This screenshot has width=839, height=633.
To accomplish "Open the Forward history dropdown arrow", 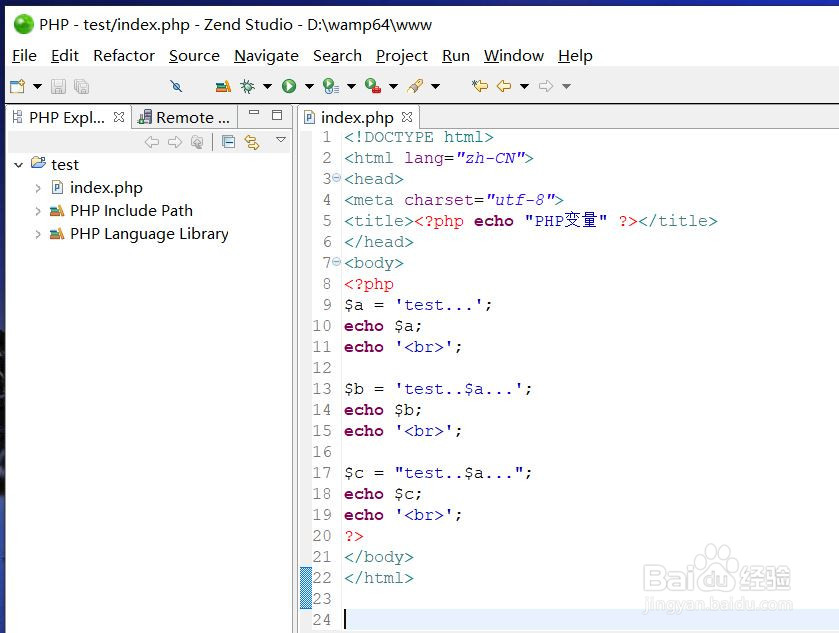I will (x=567, y=86).
